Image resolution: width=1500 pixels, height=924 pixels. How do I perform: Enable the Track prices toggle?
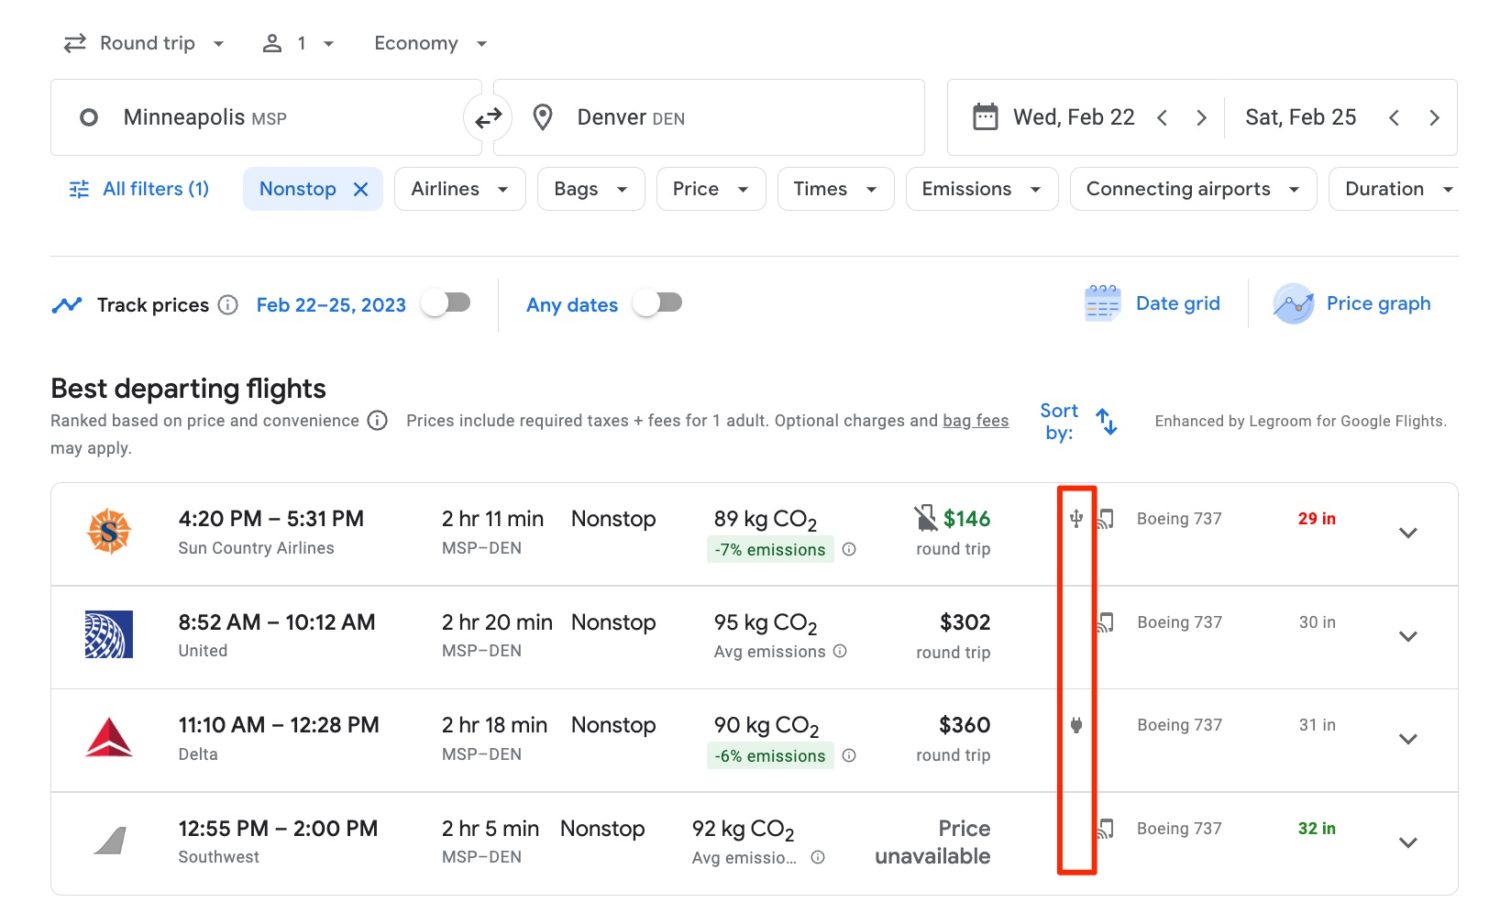pyautogui.click(x=446, y=304)
